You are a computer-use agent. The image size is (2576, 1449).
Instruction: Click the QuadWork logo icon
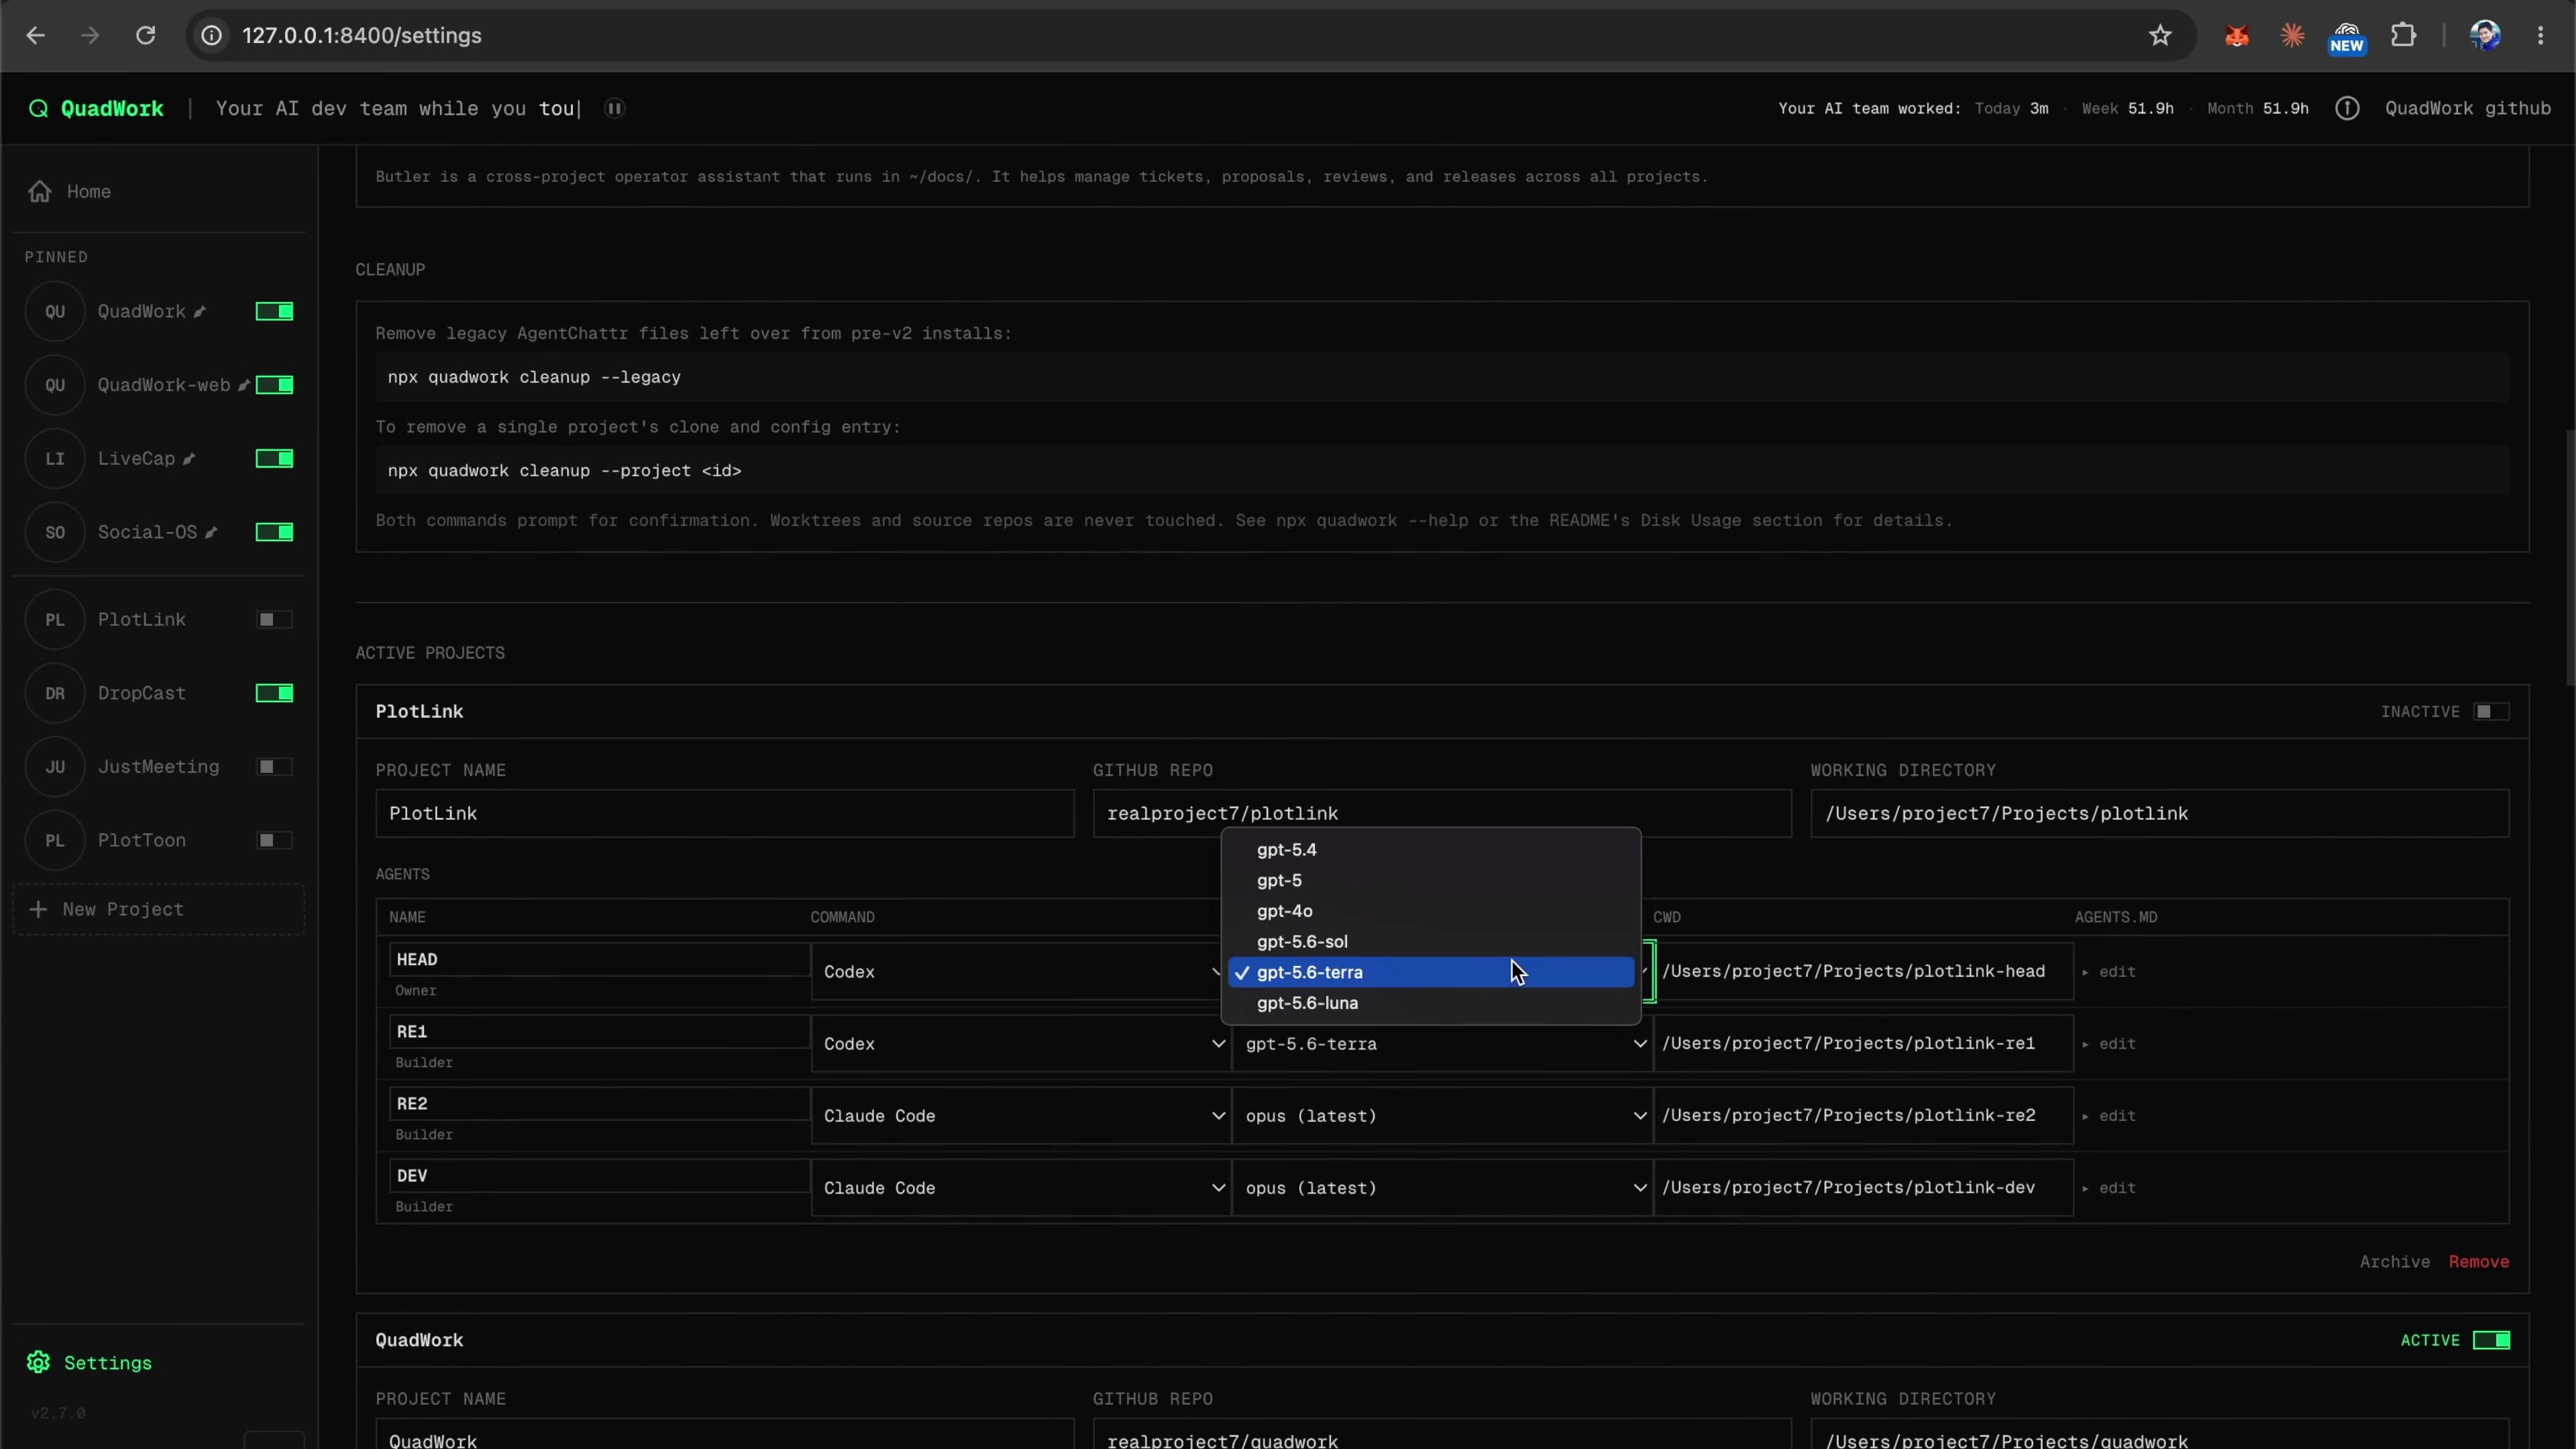(38, 108)
